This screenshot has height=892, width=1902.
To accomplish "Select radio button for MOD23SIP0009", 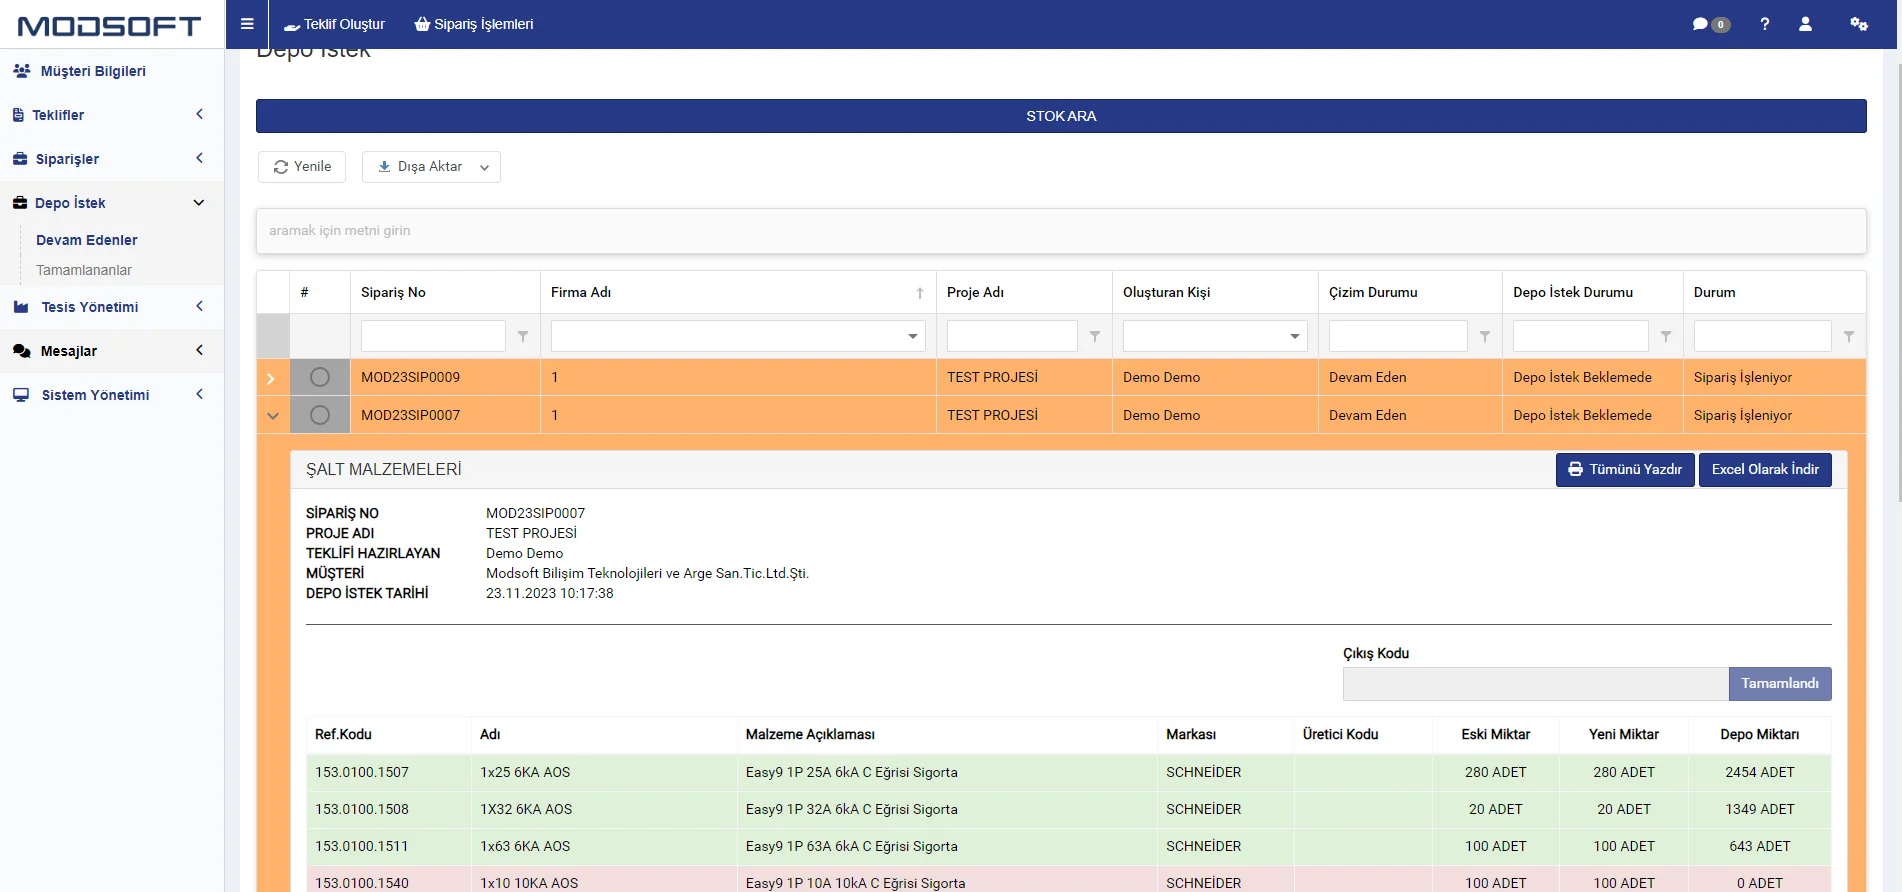I will pyautogui.click(x=320, y=377).
